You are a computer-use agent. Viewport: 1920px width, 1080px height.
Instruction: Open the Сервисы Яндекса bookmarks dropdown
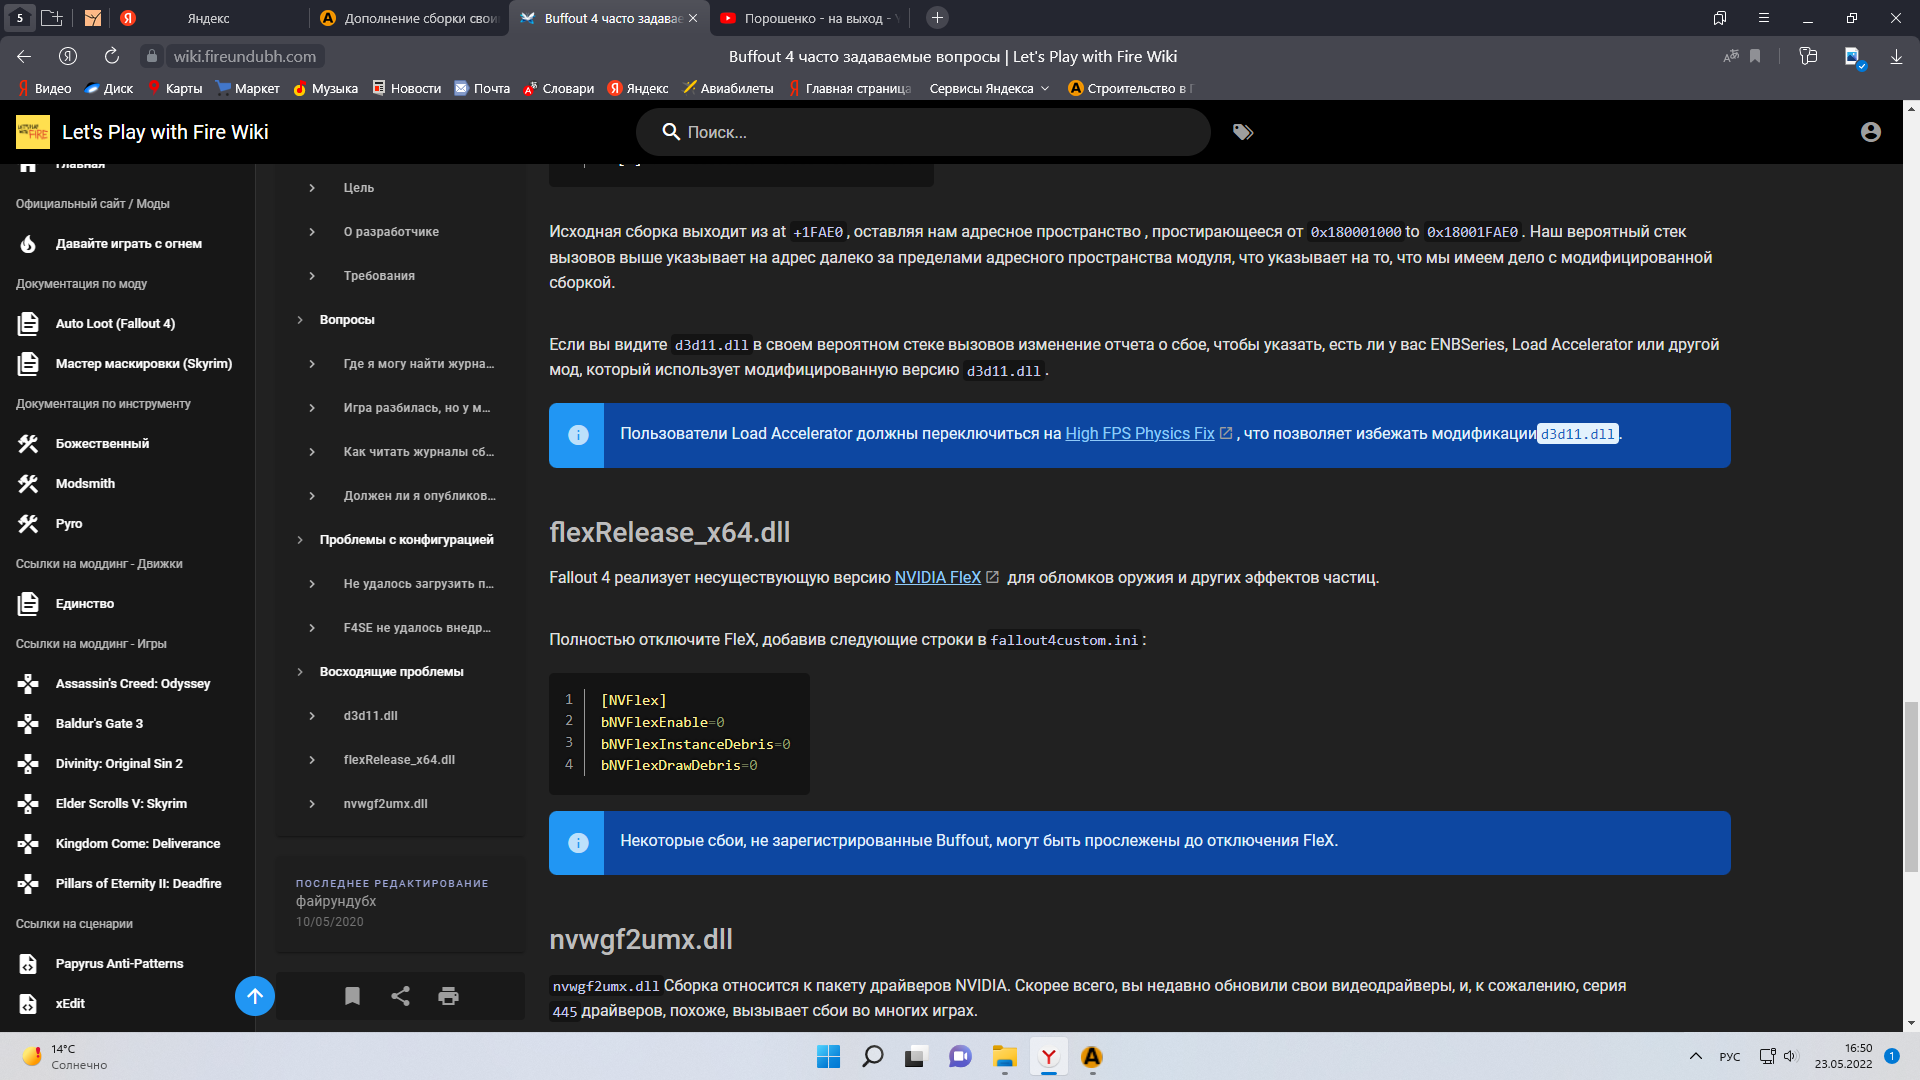(988, 89)
